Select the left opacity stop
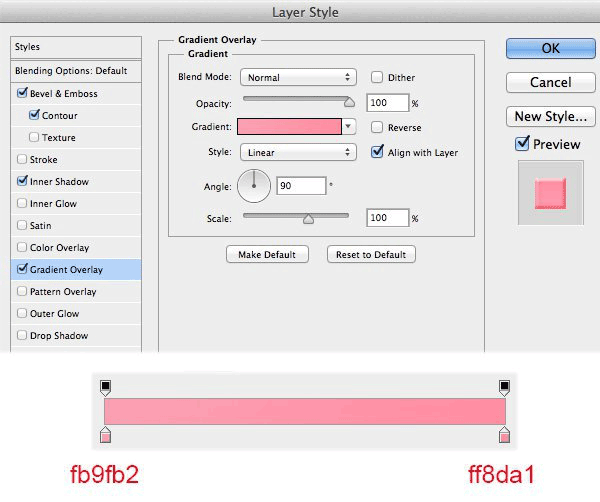This screenshot has height=502, width=600. click(105, 388)
